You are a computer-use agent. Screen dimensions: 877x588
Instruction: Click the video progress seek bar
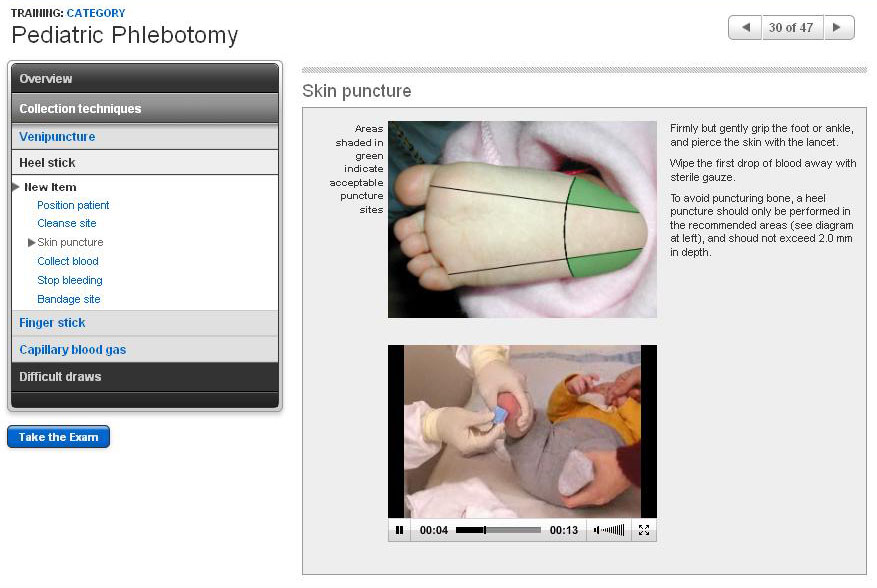click(x=498, y=530)
